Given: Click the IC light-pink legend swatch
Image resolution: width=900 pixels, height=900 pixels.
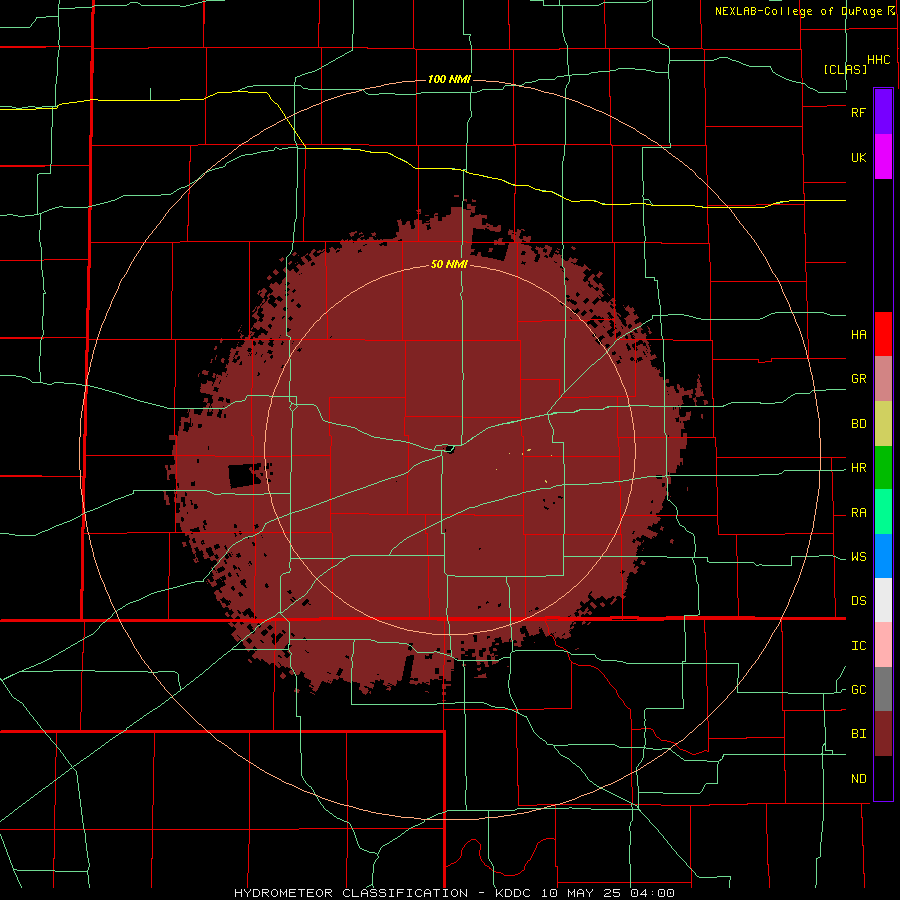Looking at the screenshot, I should pyautogui.click(x=883, y=645).
